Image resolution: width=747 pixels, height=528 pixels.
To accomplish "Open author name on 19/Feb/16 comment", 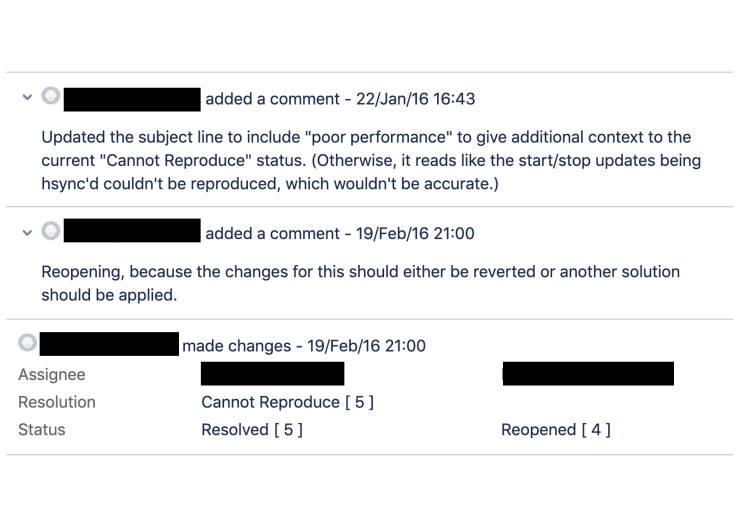I will 139,233.
